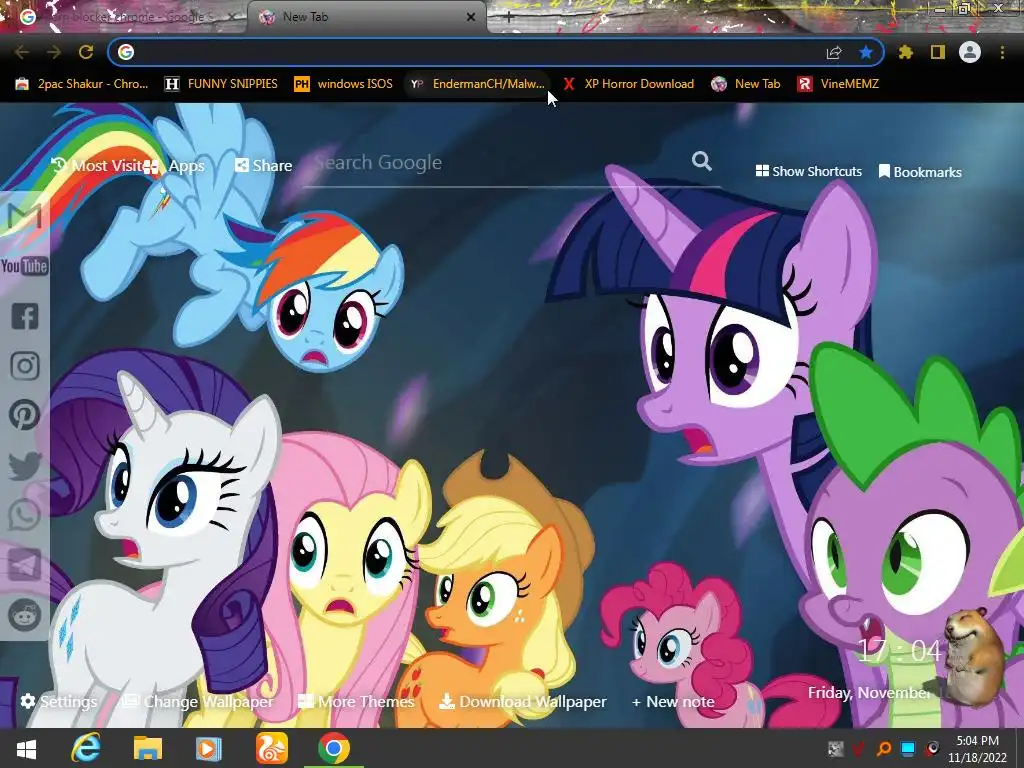Open the Facebook sidebar icon
The image size is (1024, 768).
pos(25,316)
